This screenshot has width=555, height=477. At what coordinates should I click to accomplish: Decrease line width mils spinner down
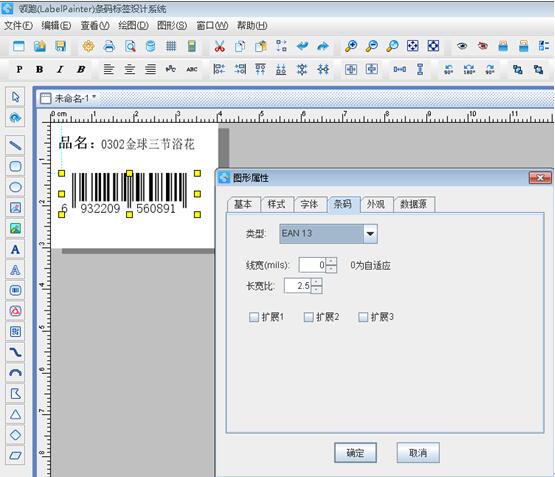coord(331,269)
